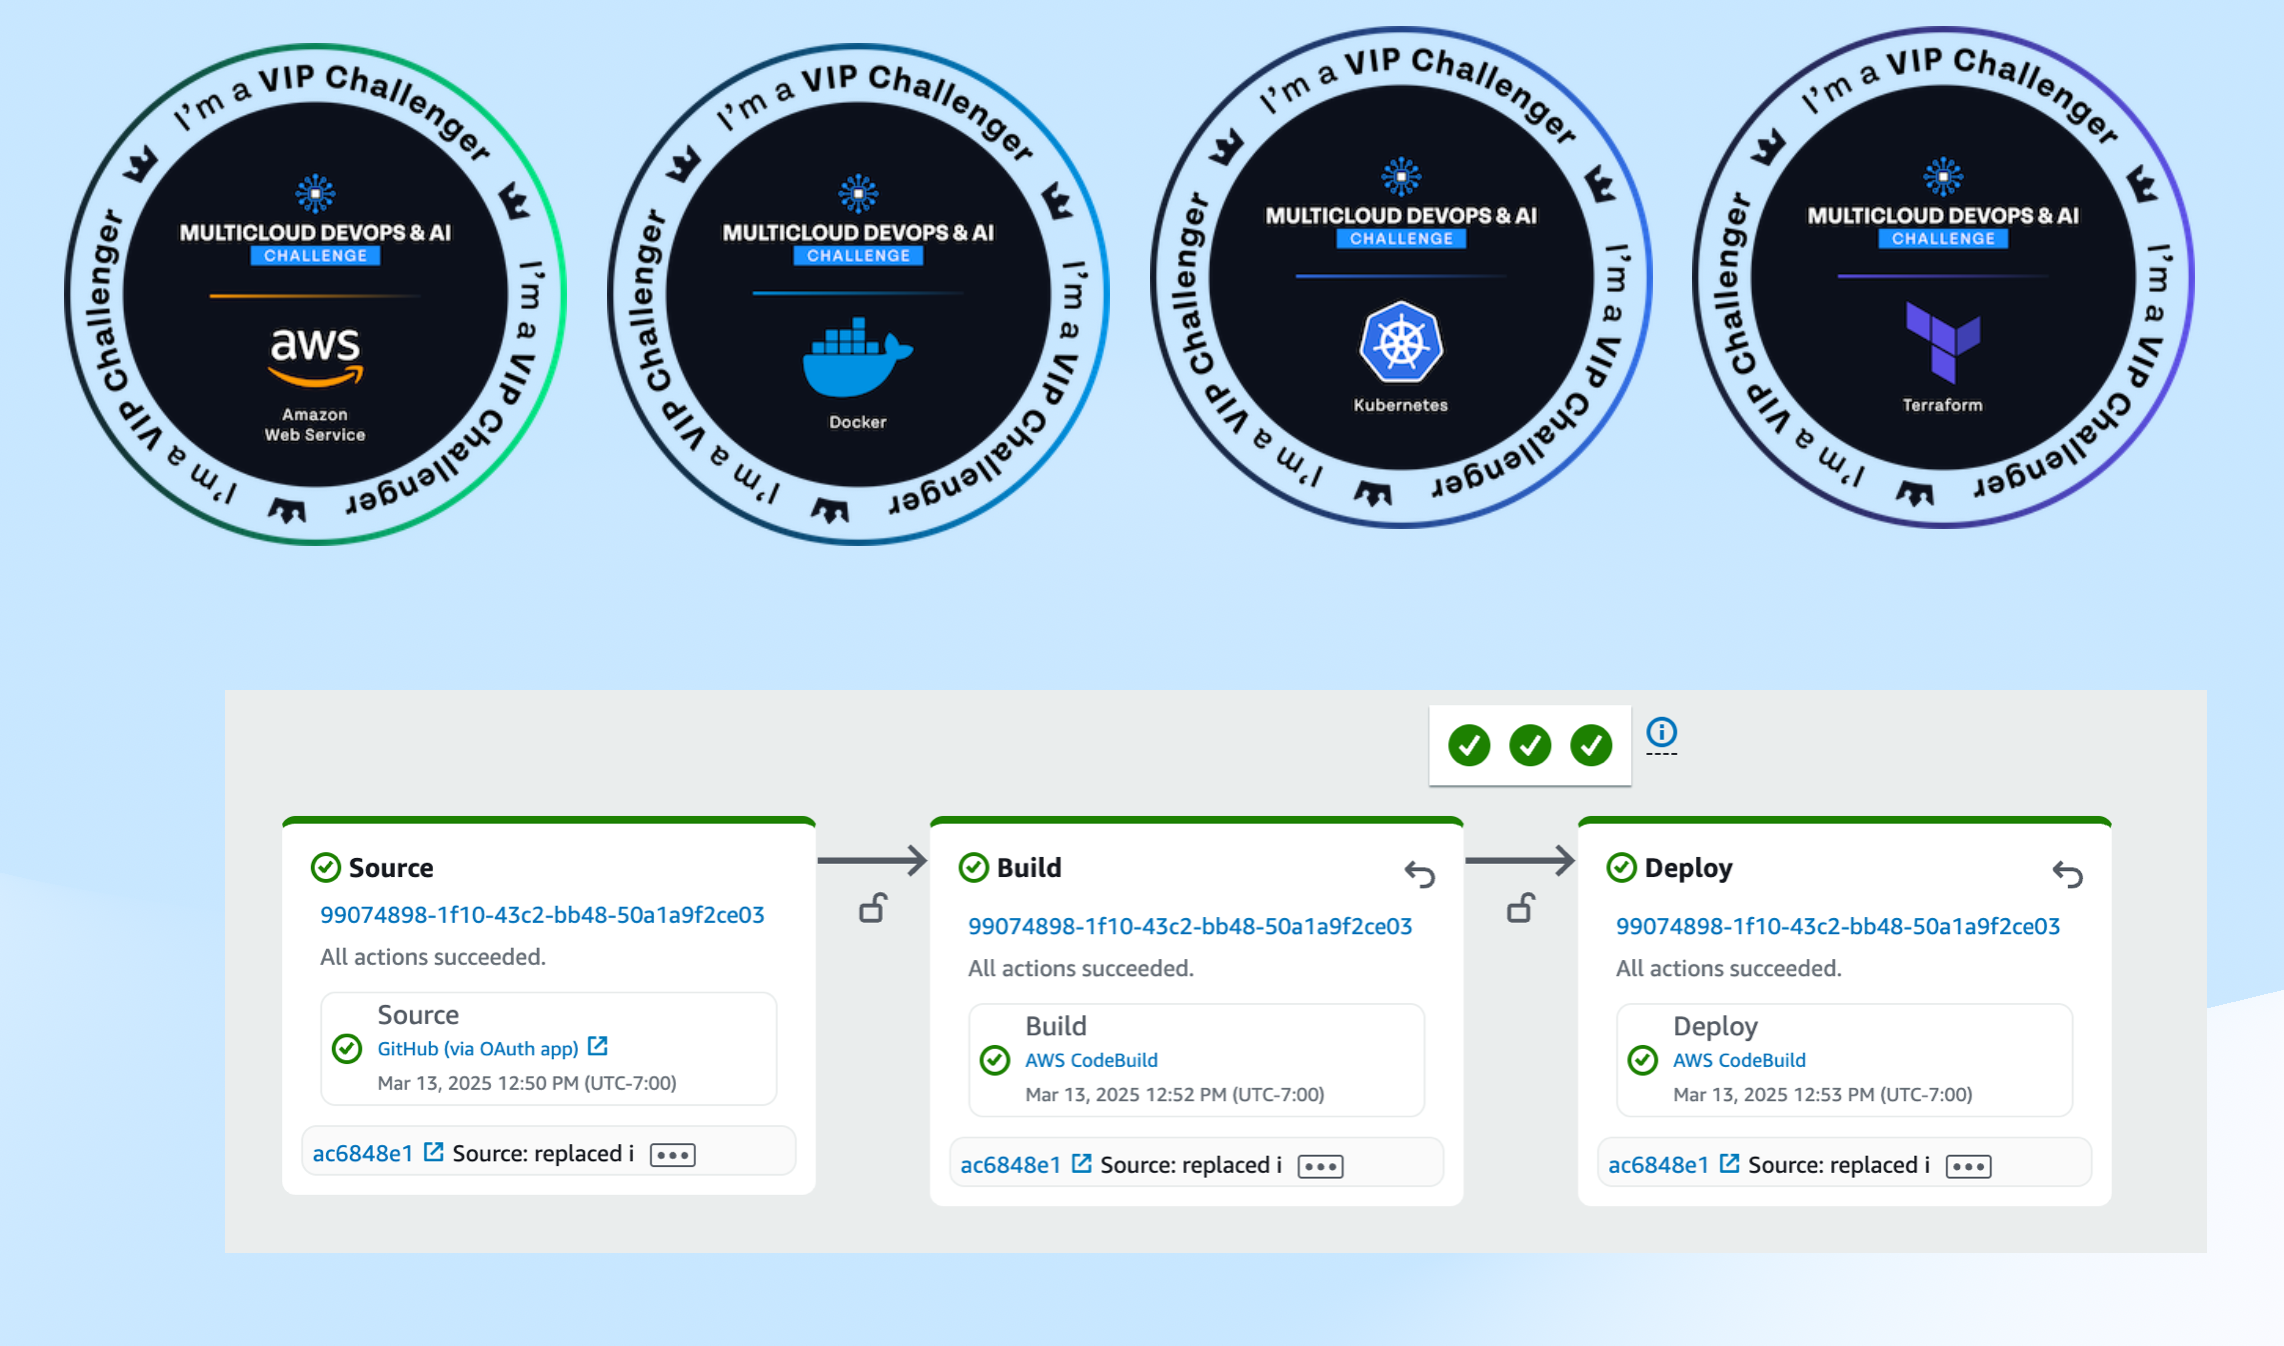The width and height of the screenshot is (2284, 1346).
Task: Open the AWS CodeBuild link in Build action
Action: tap(1091, 1060)
